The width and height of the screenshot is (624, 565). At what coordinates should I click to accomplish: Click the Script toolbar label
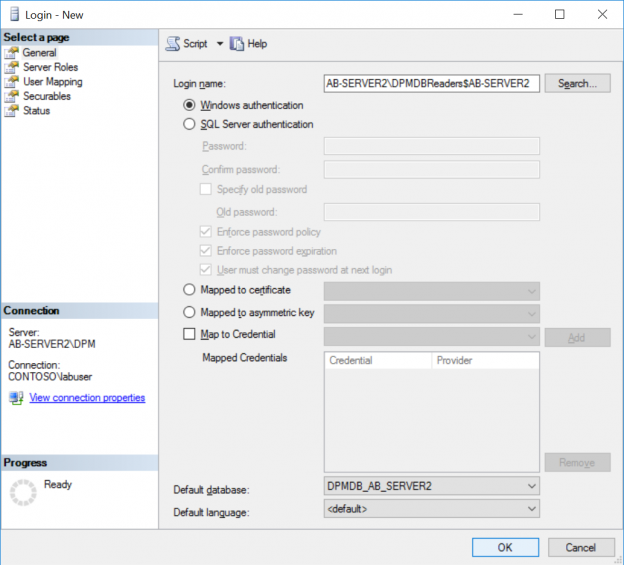click(x=195, y=43)
